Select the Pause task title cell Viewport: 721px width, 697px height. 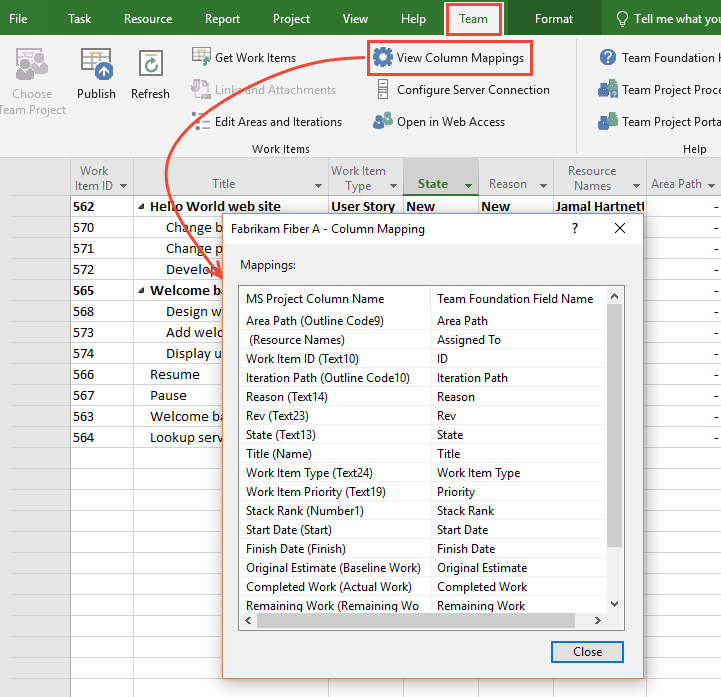point(178,395)
